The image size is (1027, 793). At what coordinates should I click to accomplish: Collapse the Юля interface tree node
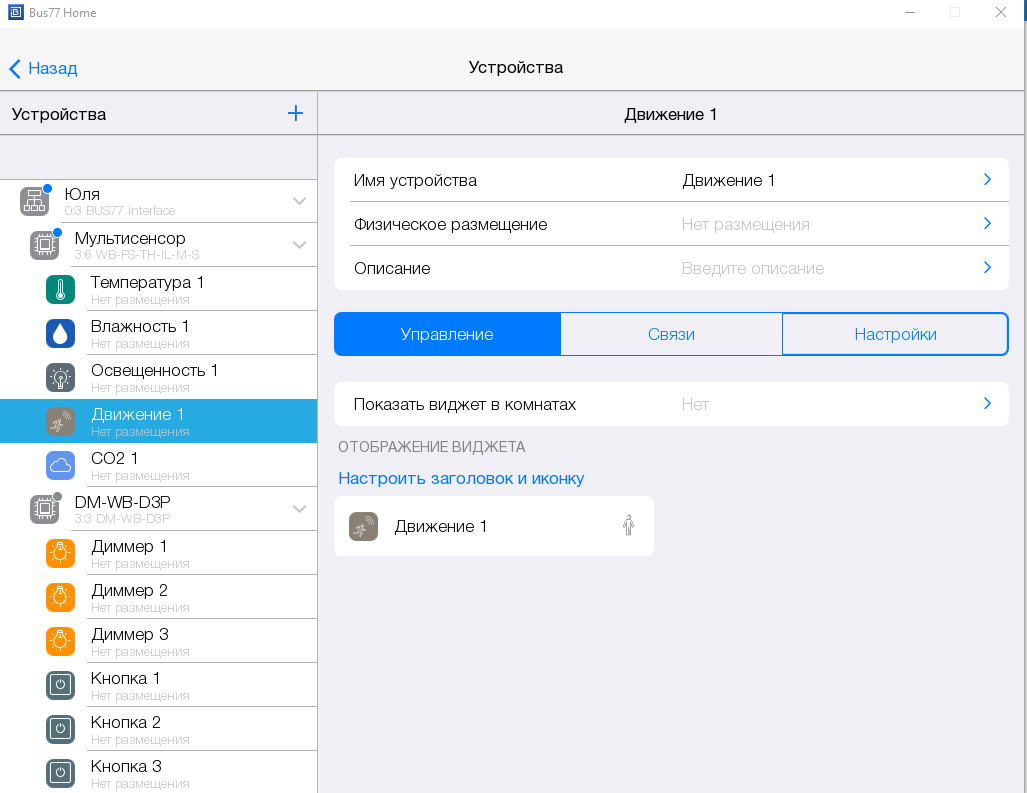[x=299, y=201]
